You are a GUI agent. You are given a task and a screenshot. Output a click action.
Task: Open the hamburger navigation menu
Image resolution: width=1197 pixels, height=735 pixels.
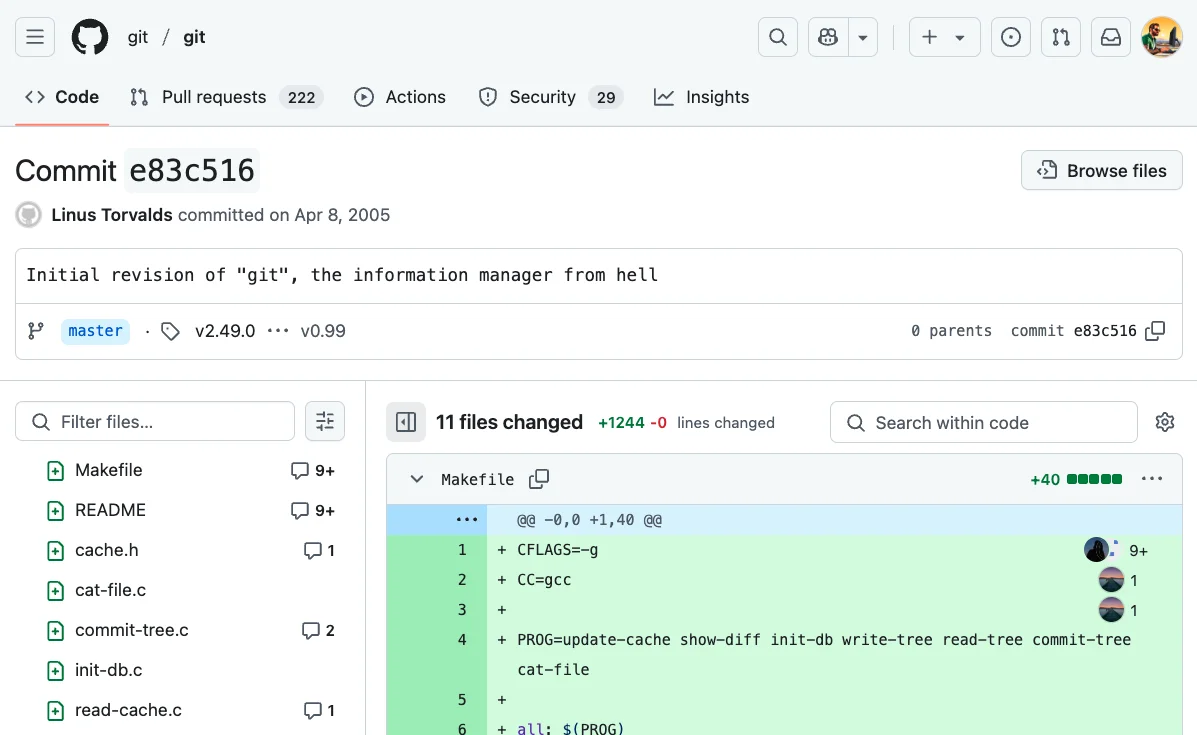click(35, 37)
